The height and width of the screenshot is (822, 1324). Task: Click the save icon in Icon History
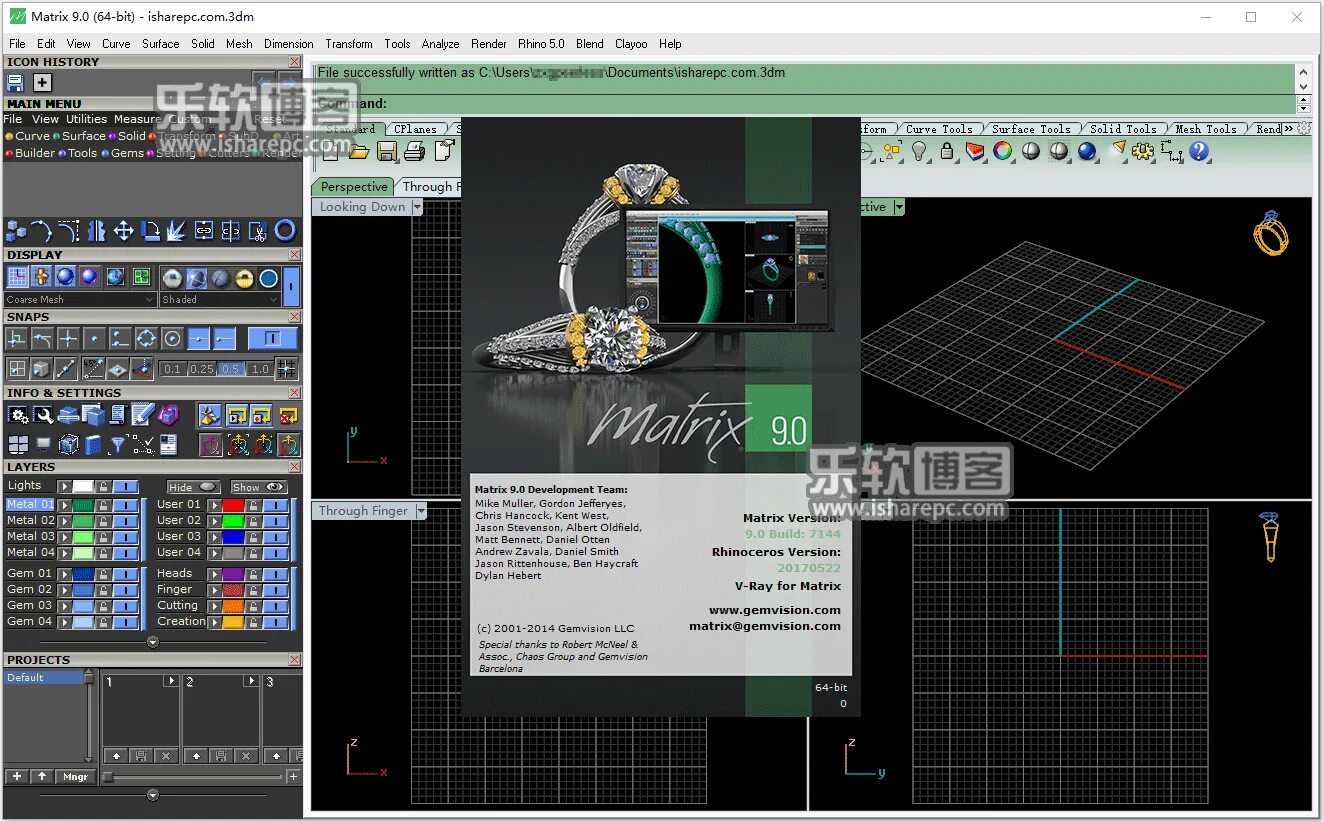coord(15,83)
